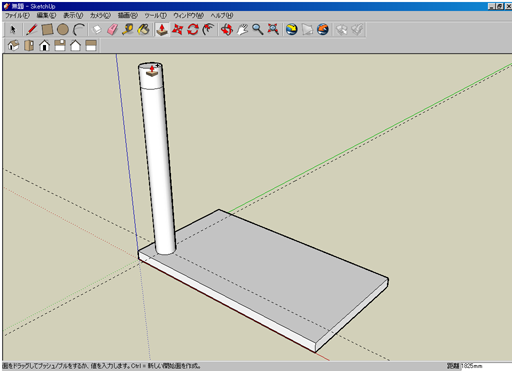The width and height of the screenshot is (512, 371).
Task: Click the SketchUp title bar text
Action: pyautogui.click(x=34, y=6)
